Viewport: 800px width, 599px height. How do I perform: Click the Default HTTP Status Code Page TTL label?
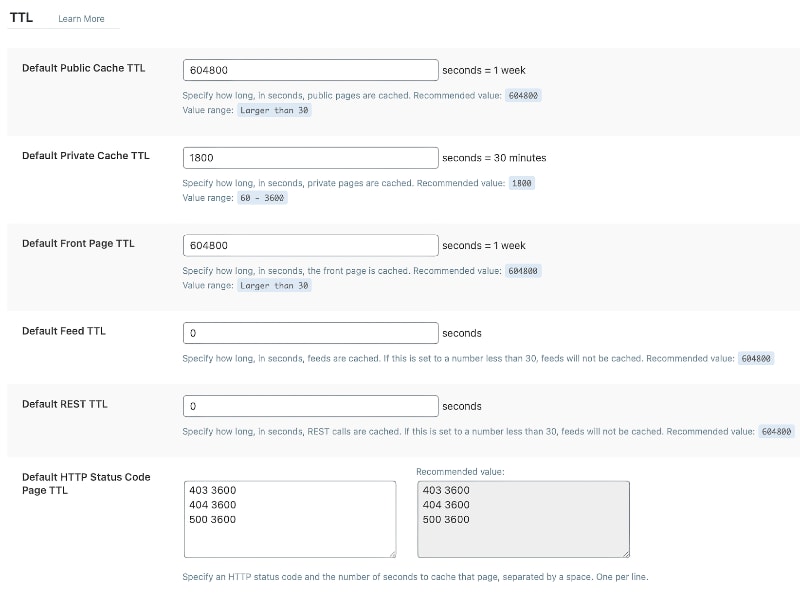click(86, 484)
